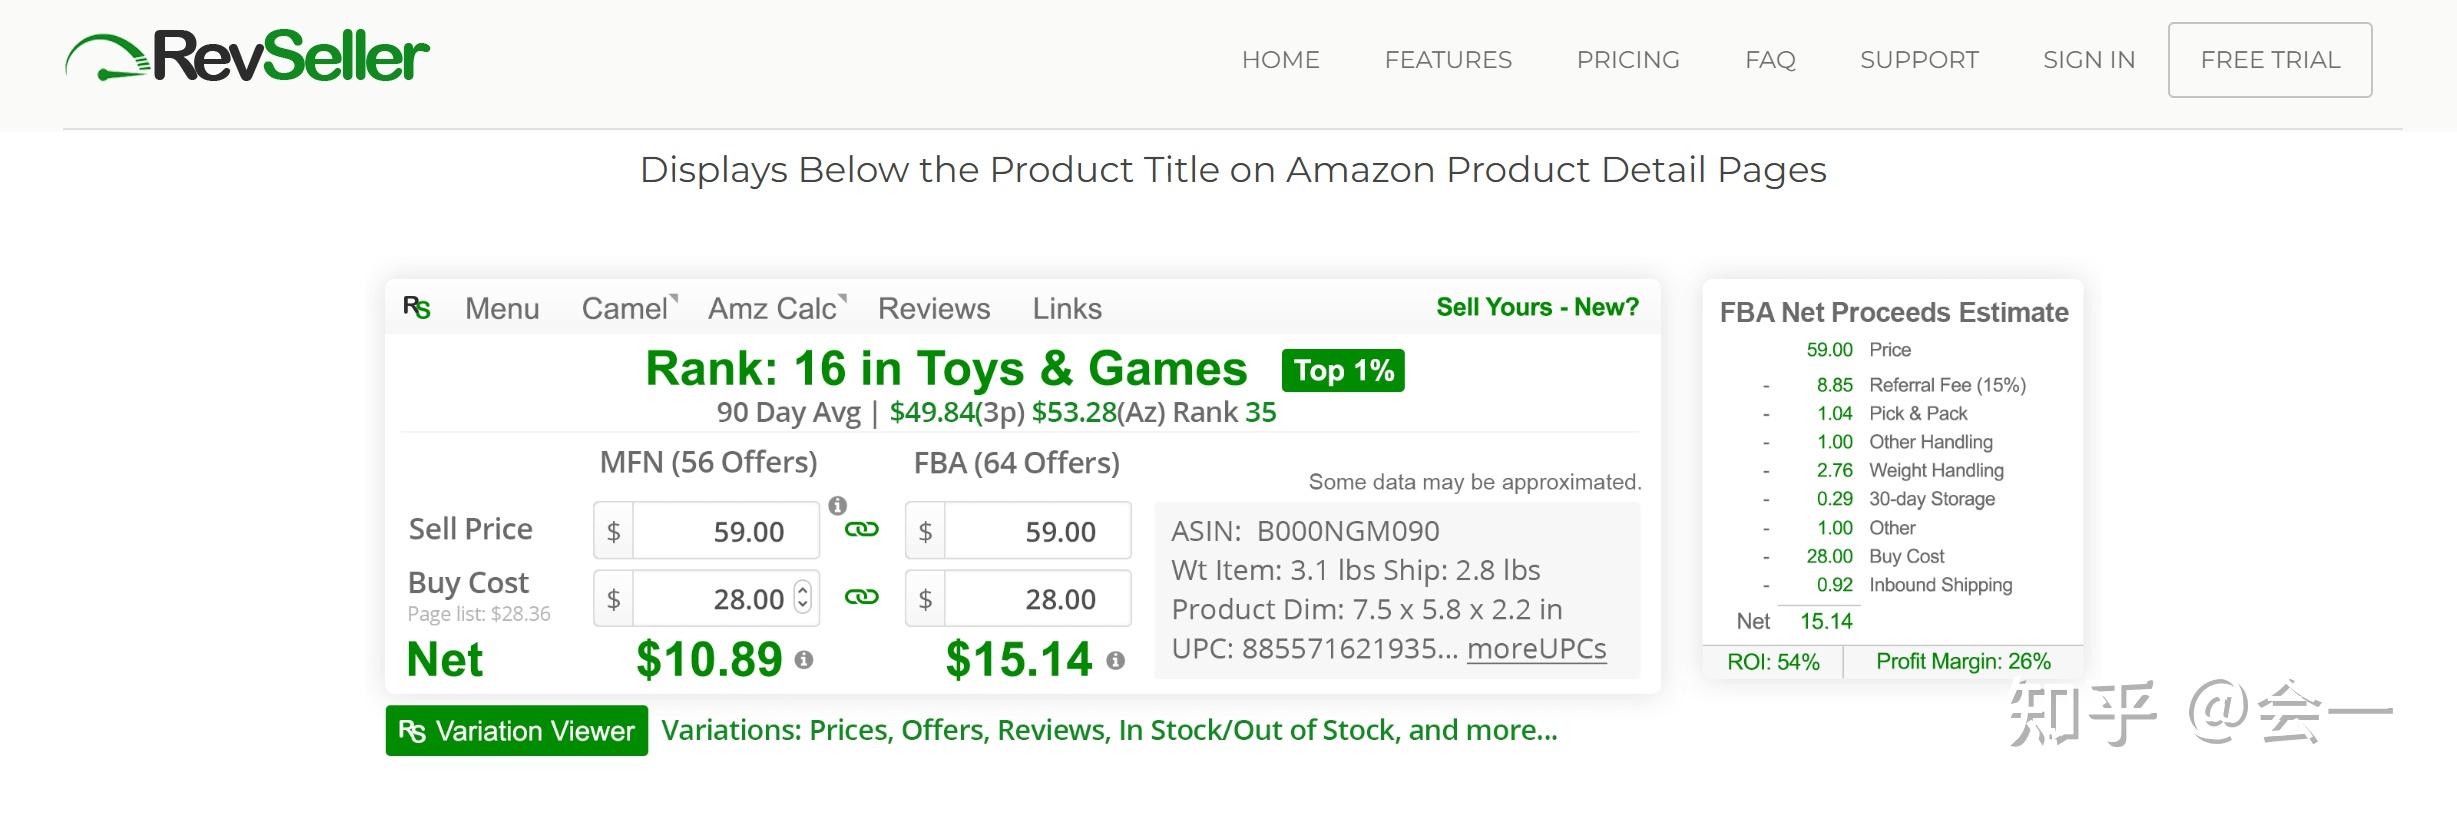
Task: Click the RevSeller logo in the header
Action: pos(247,57)
